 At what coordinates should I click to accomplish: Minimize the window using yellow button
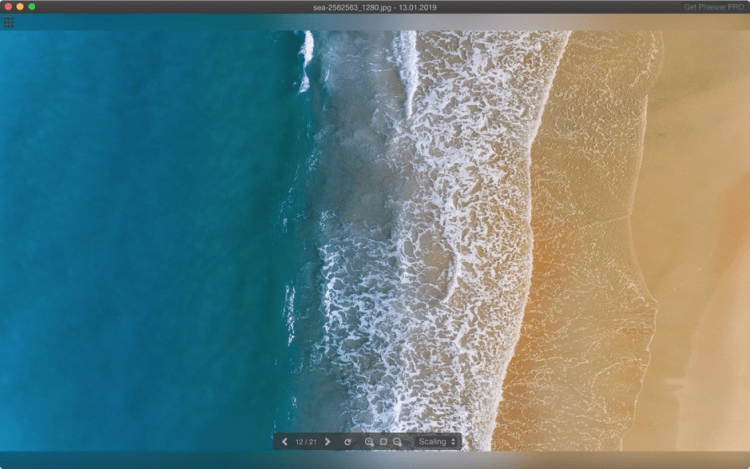[x=19, y=7]
